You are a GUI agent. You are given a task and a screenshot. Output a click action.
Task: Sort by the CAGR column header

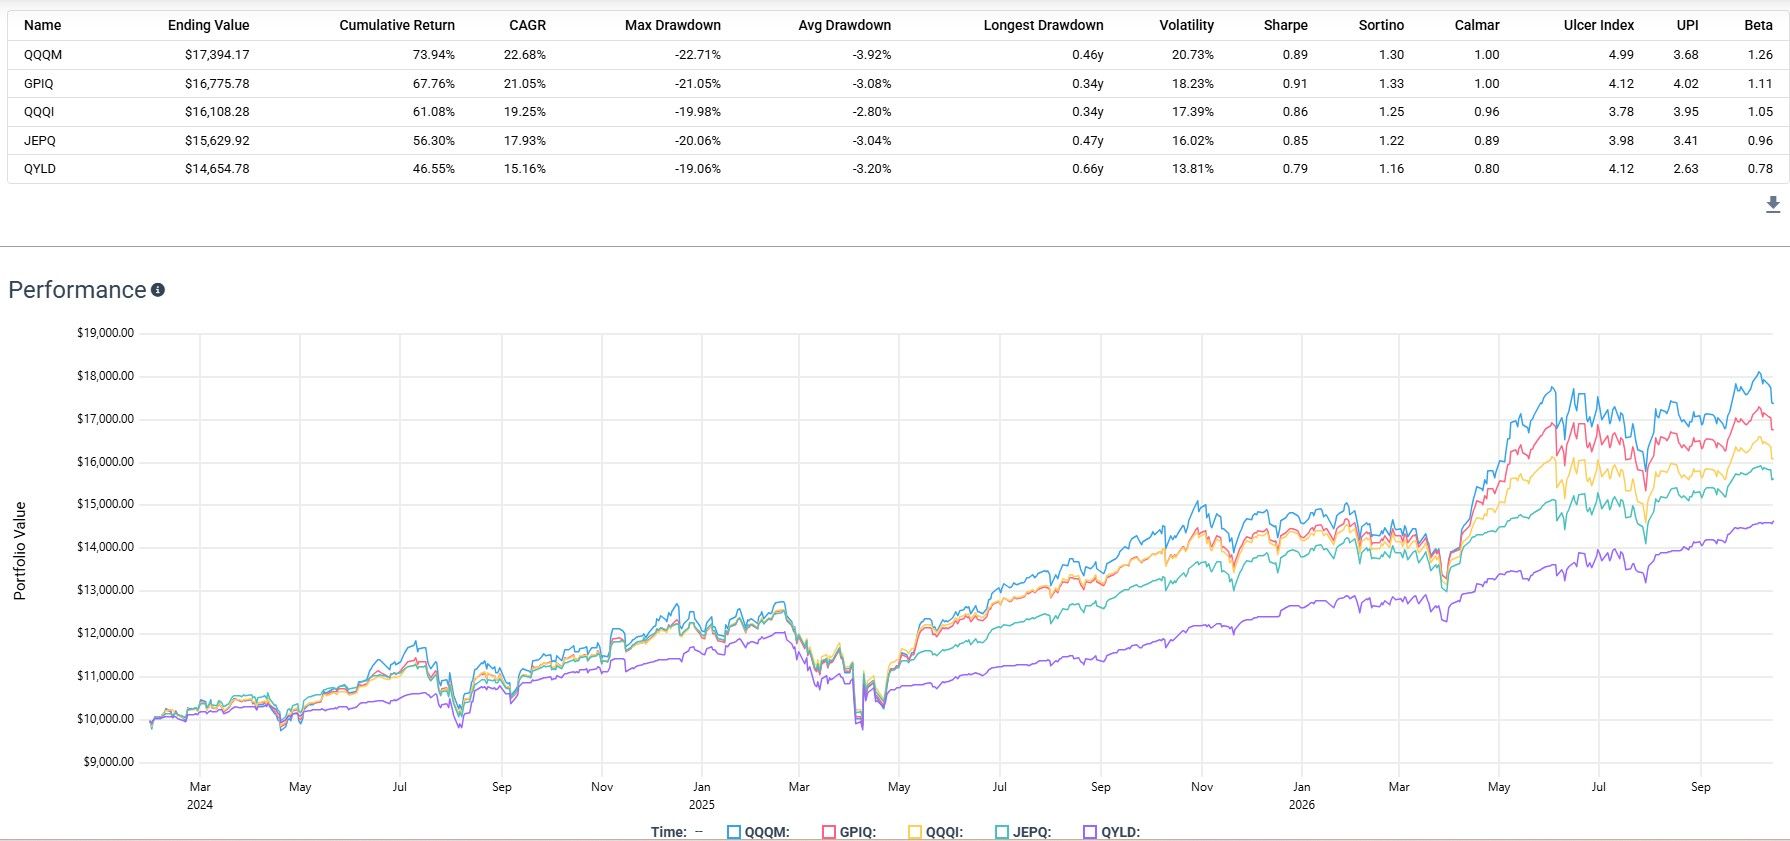528,25
